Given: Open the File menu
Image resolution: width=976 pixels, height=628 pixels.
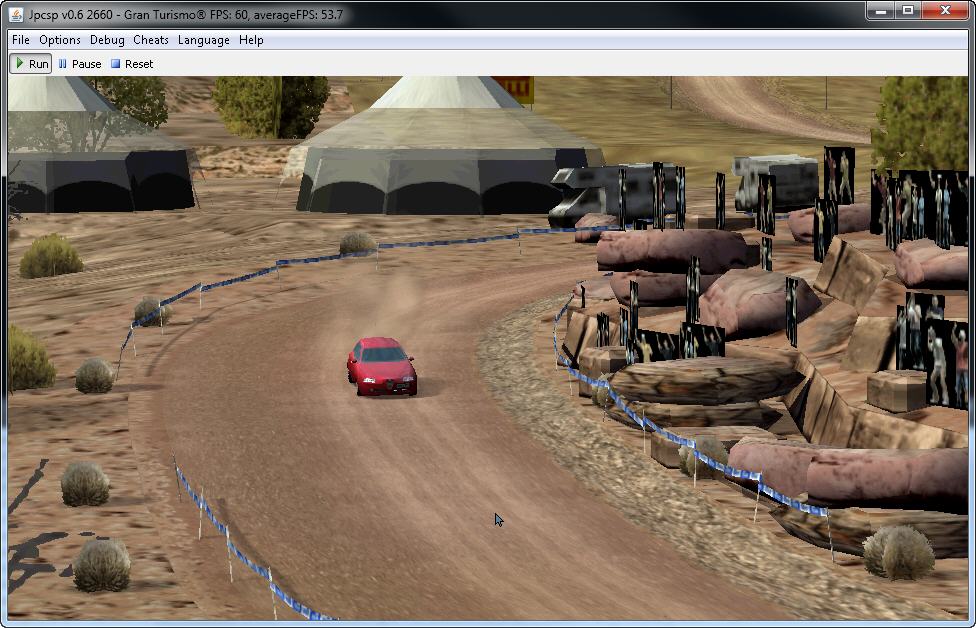Looking at the screenshot, I should (21, 40).
